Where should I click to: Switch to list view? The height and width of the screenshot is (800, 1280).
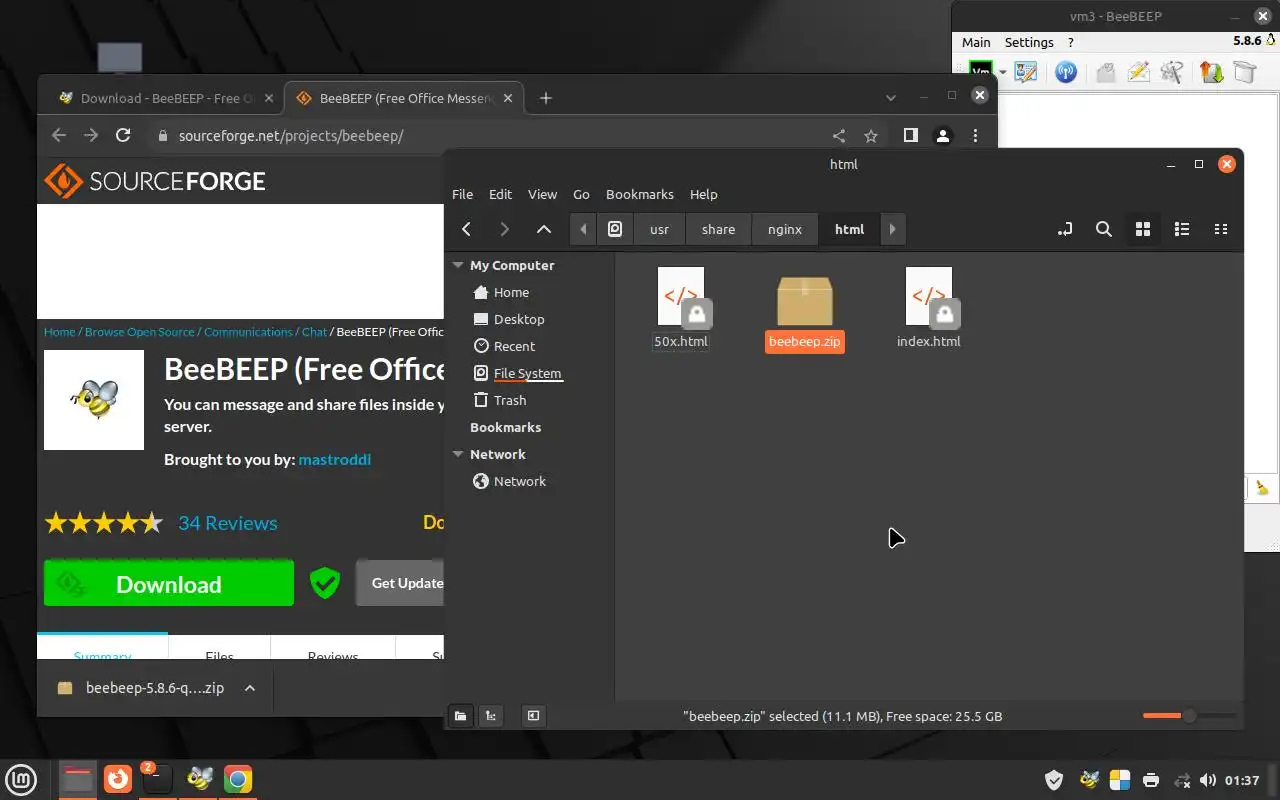click(1182, 229)
